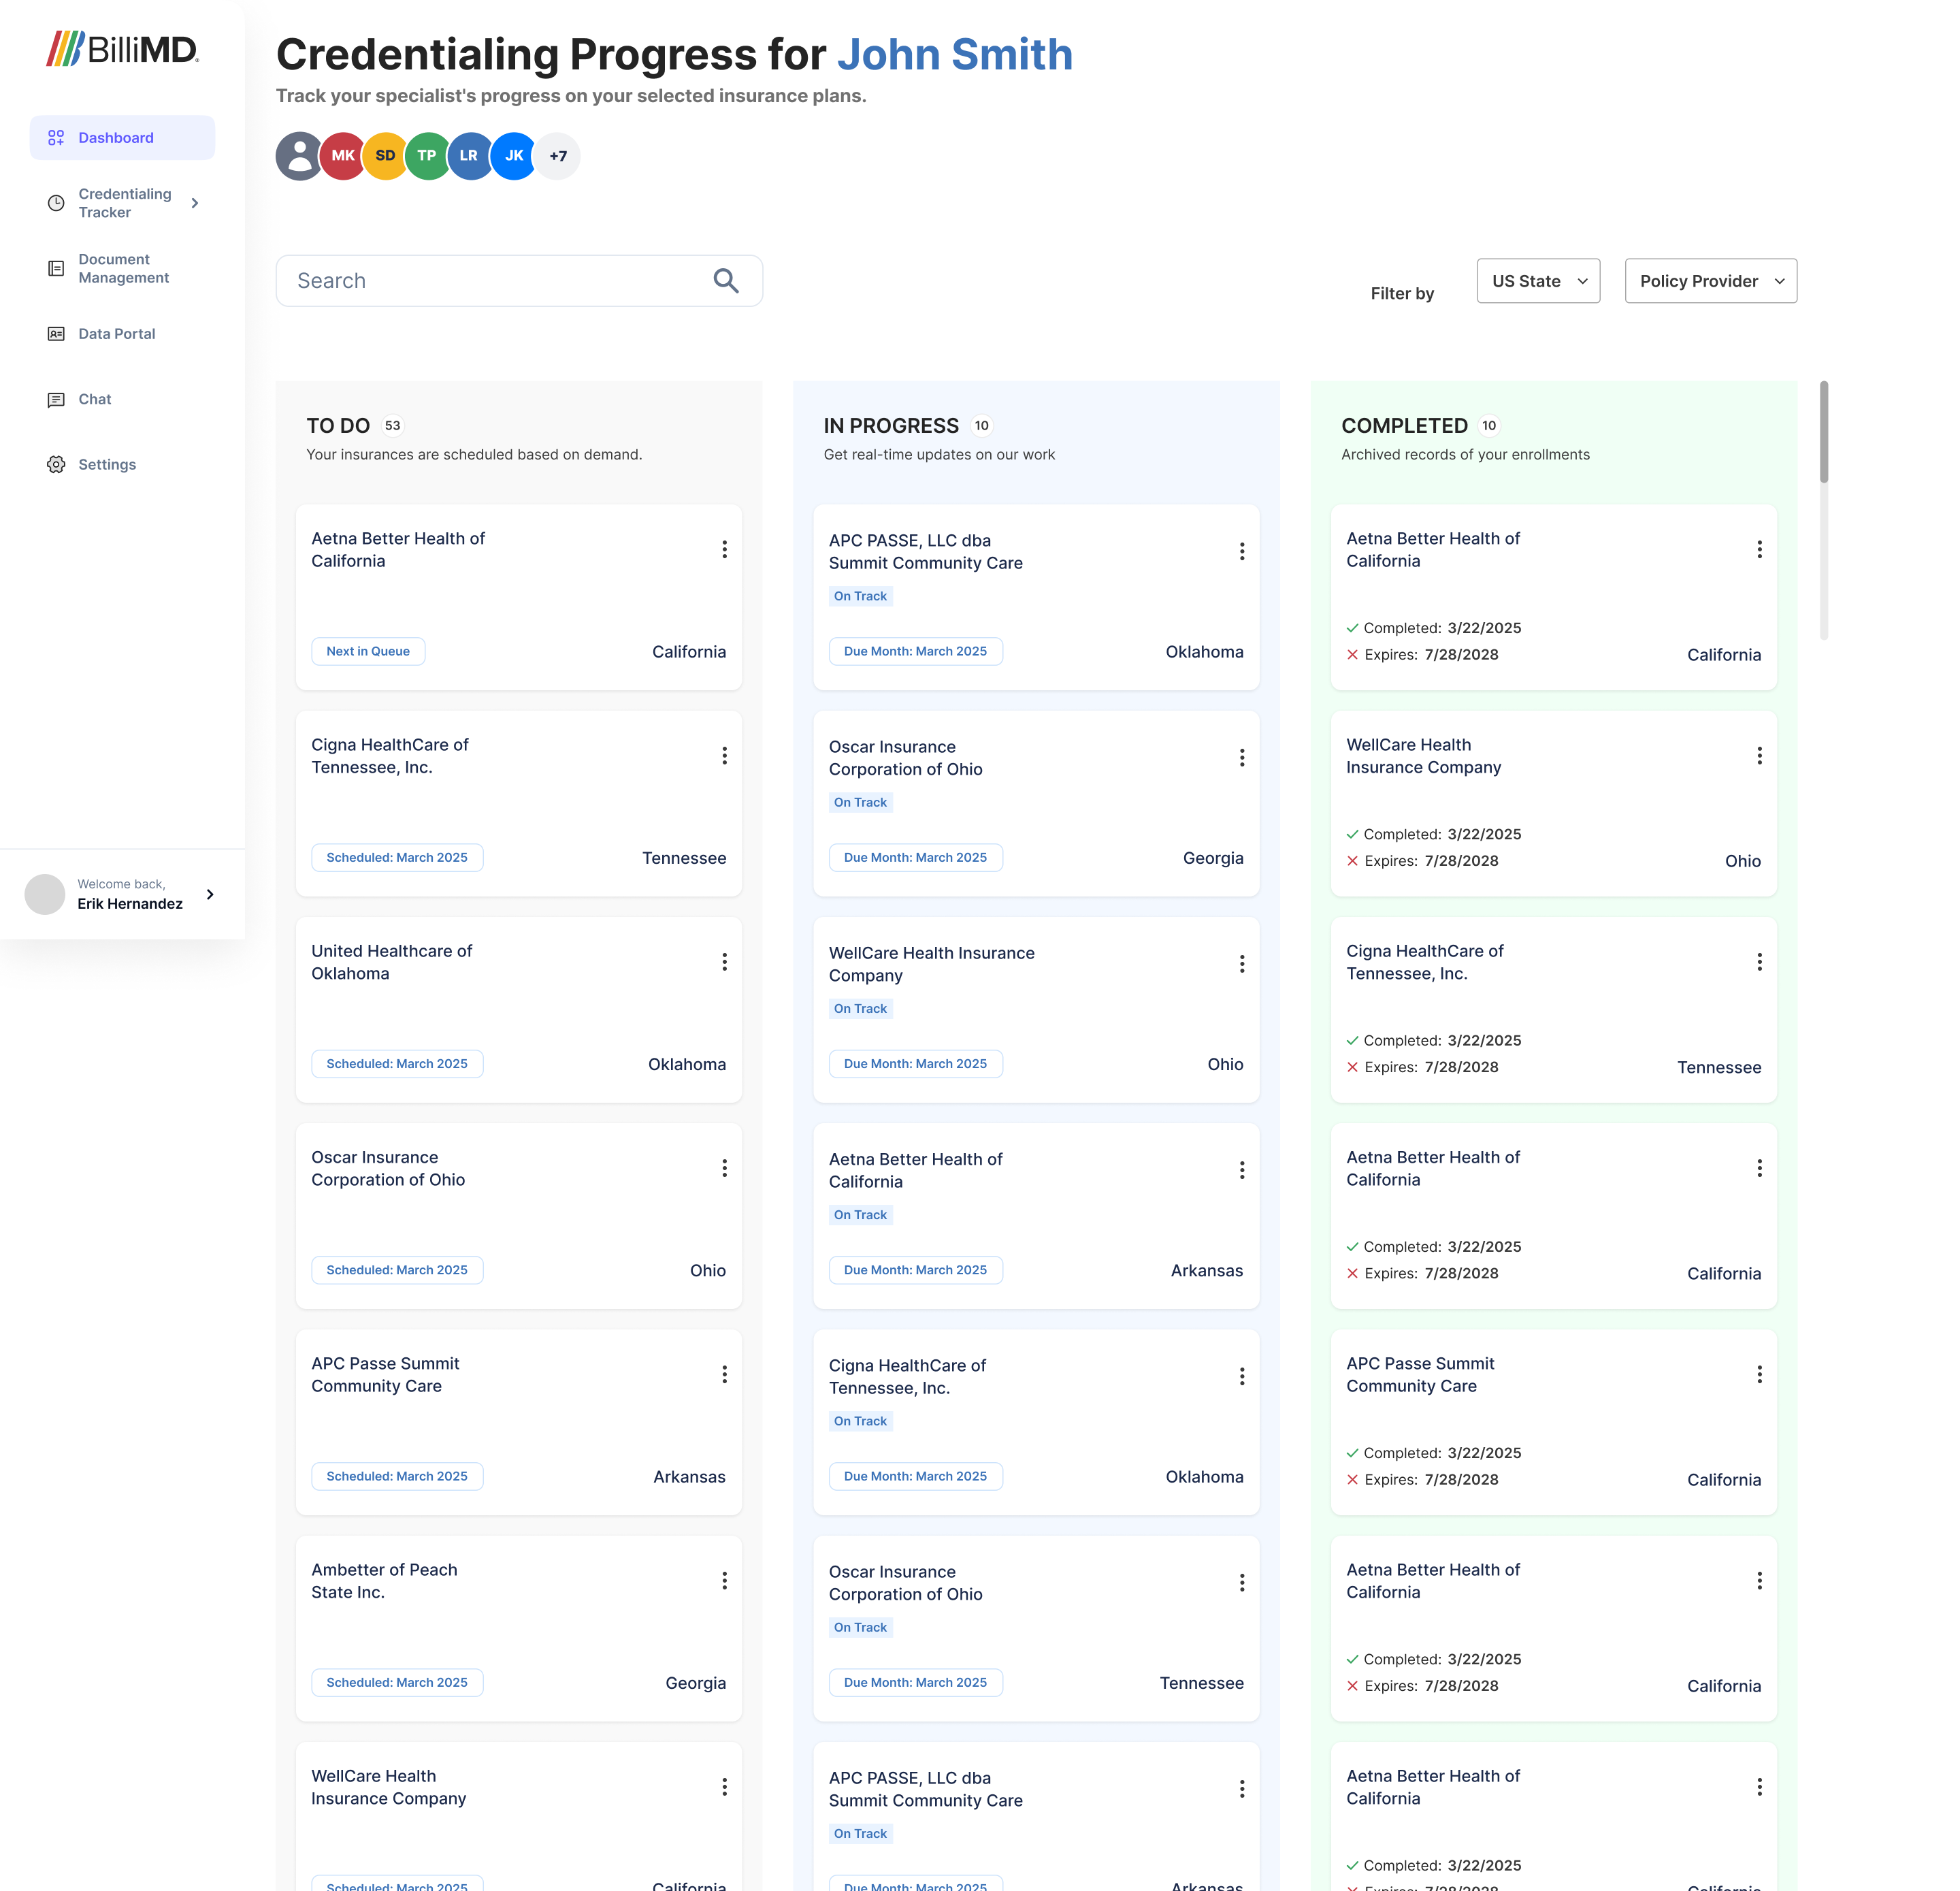Expand Credentialing Tracker submenu chevron
1960x1891 pixels.
pyautogui.click(x=195, y=203)
